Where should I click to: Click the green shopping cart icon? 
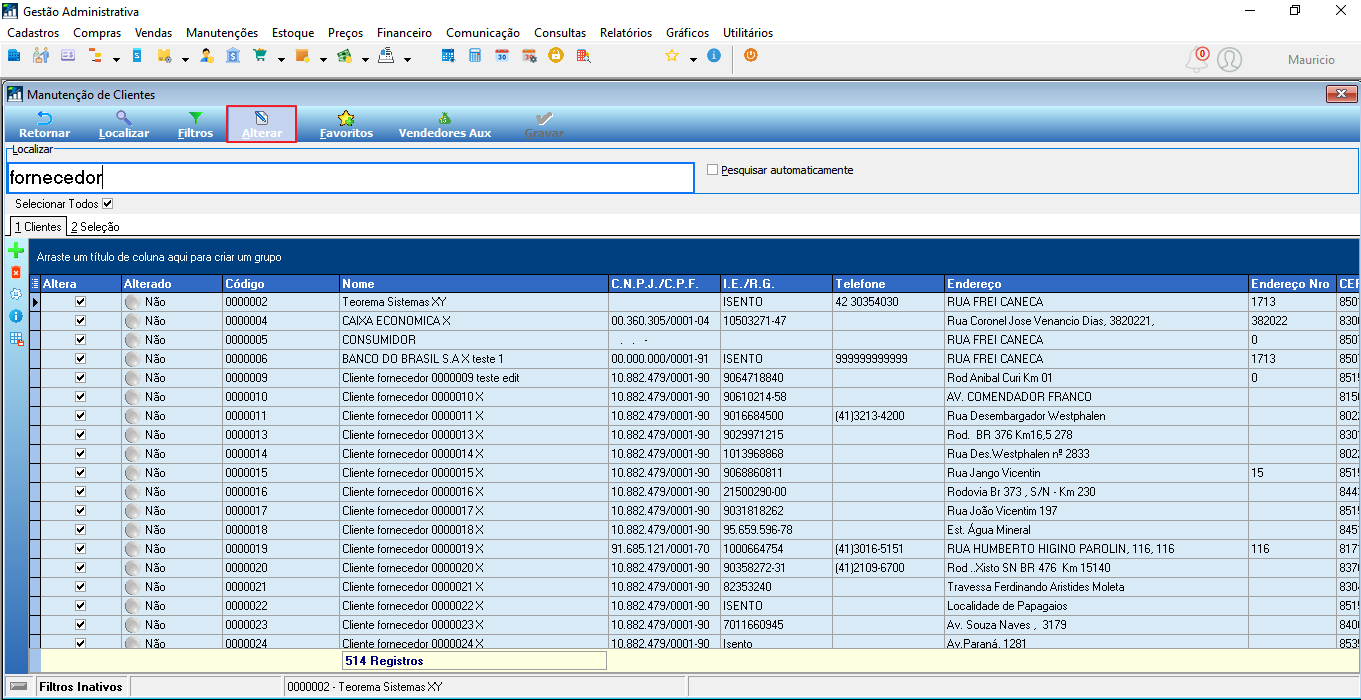(260, 56)
